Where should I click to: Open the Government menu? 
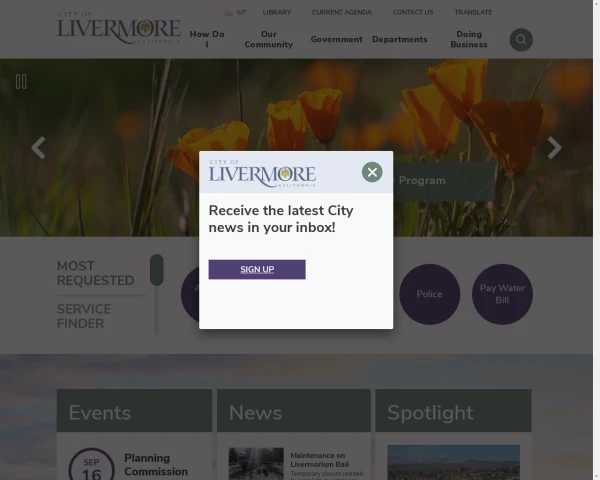pos(336,39)
